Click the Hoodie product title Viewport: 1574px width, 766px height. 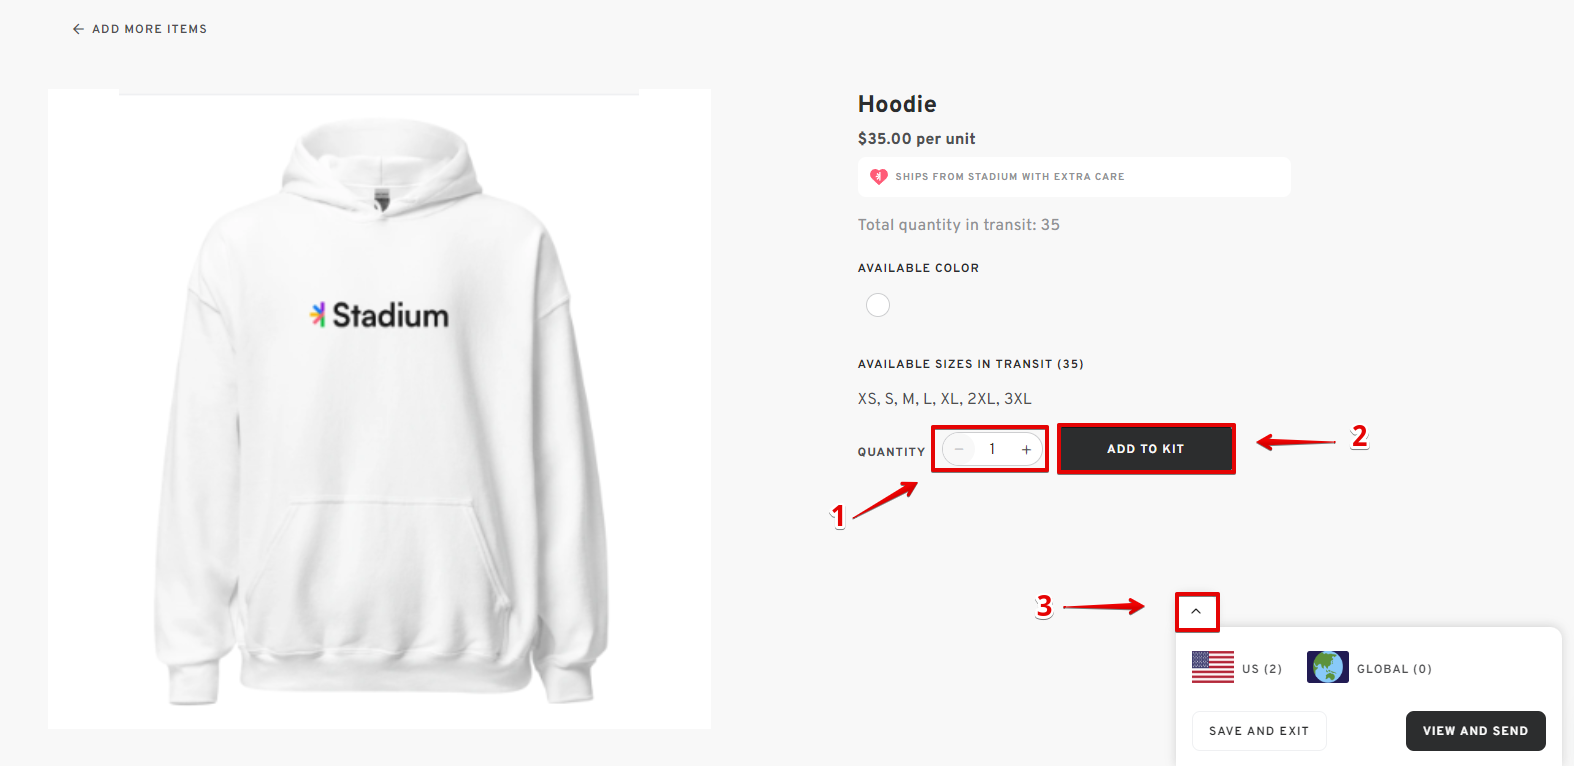(897, 104)
